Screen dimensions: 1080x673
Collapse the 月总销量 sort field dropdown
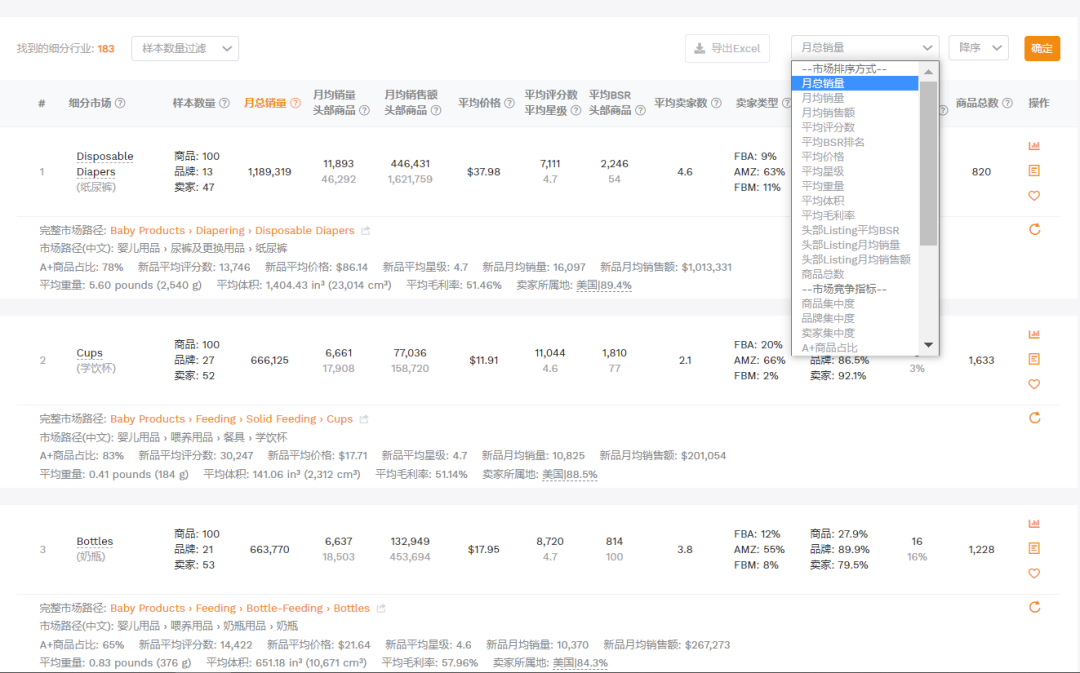[864, 48]
